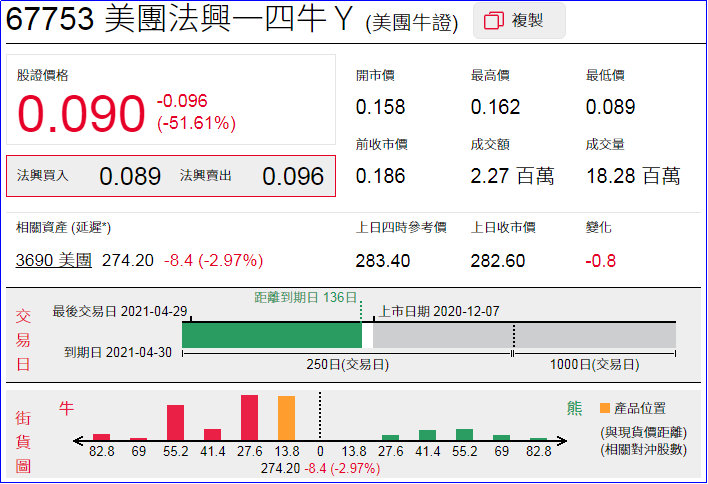Image resolution: width=708 pixels, height=484 pixels.
Task: Click the green bear bar at 69
Action: [501, 437]
